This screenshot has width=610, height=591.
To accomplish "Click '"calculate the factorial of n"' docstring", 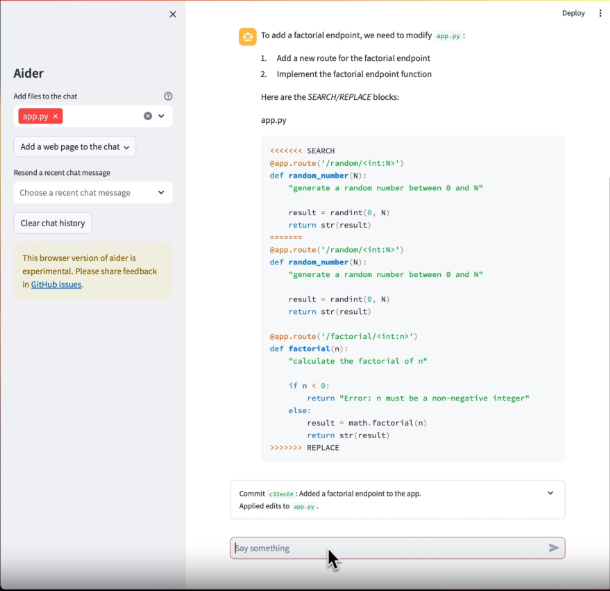I will pyautogui.click(x=358, y=361).
